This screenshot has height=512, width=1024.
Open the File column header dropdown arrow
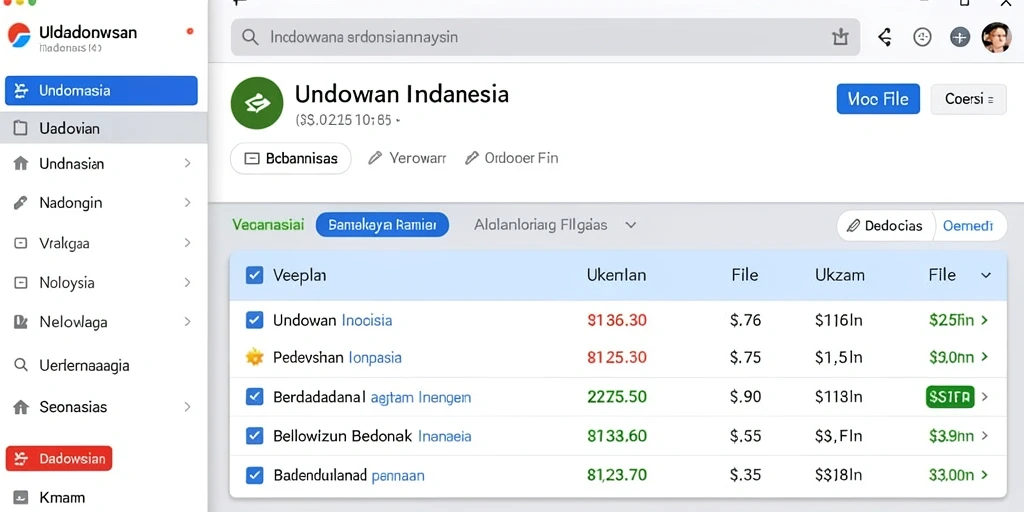coord(985,276)
